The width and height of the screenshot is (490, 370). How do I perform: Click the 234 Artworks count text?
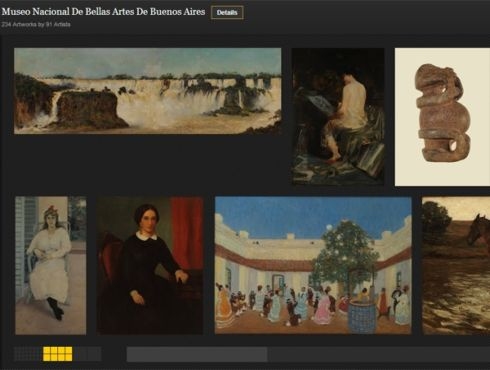coord(19,24)
